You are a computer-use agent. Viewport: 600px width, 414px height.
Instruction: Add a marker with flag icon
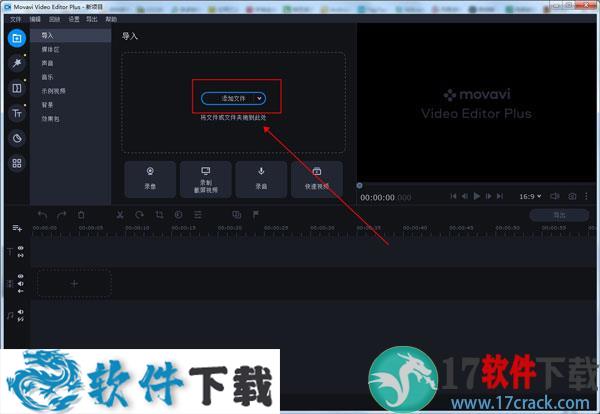click(256, 215)
